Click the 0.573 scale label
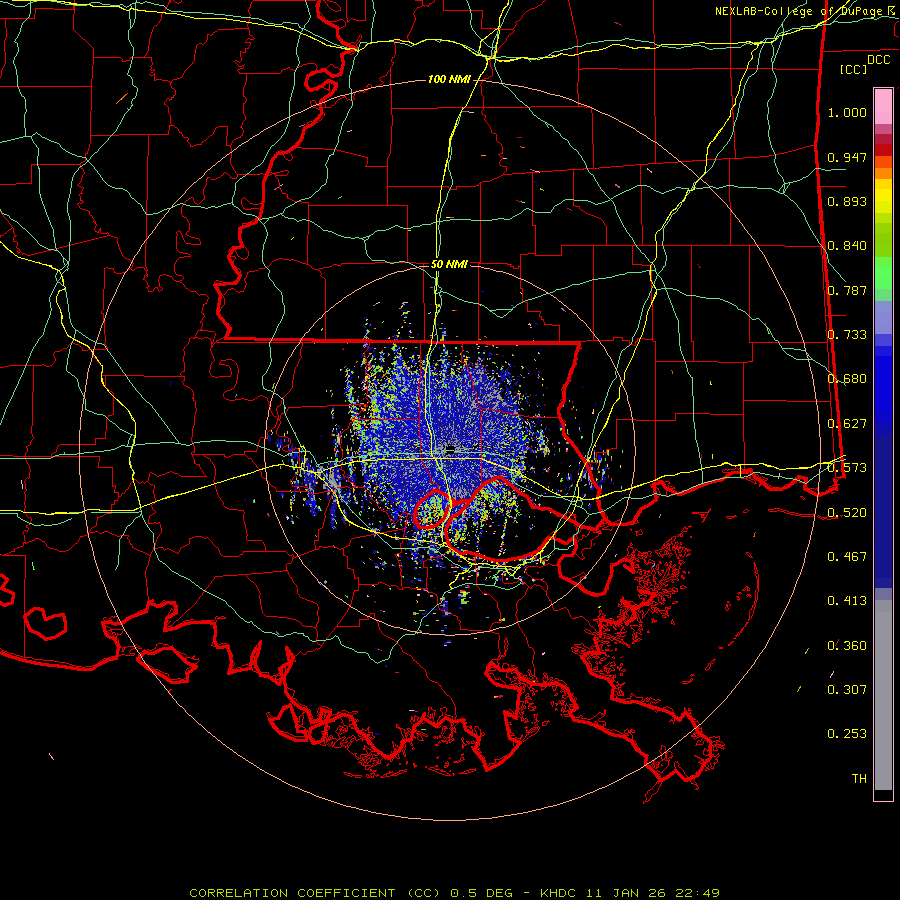Viewport: 900px width, 900px height. (847, 468)
